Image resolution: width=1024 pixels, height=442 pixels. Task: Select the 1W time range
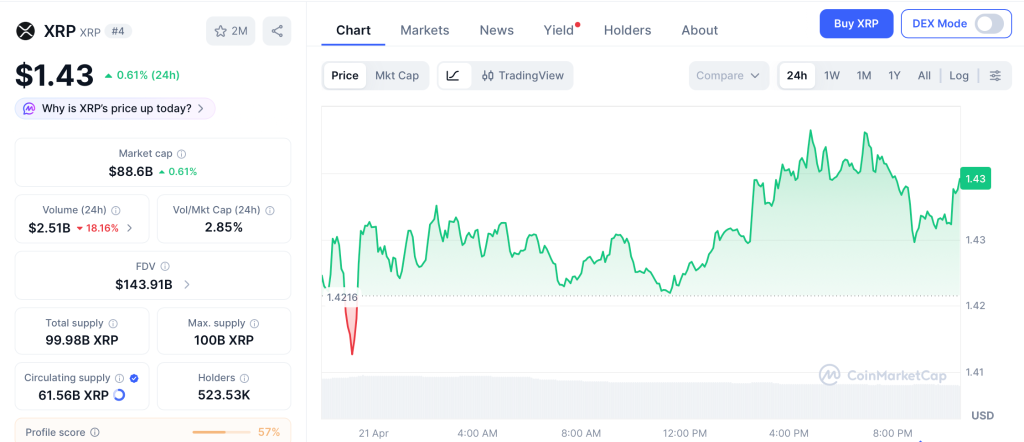(831, 76)
